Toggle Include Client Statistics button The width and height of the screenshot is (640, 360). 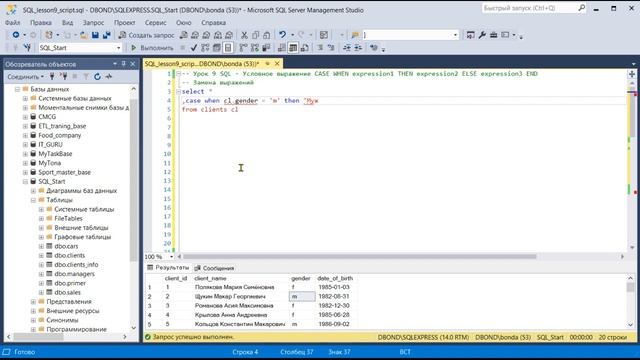coord(266,48)
